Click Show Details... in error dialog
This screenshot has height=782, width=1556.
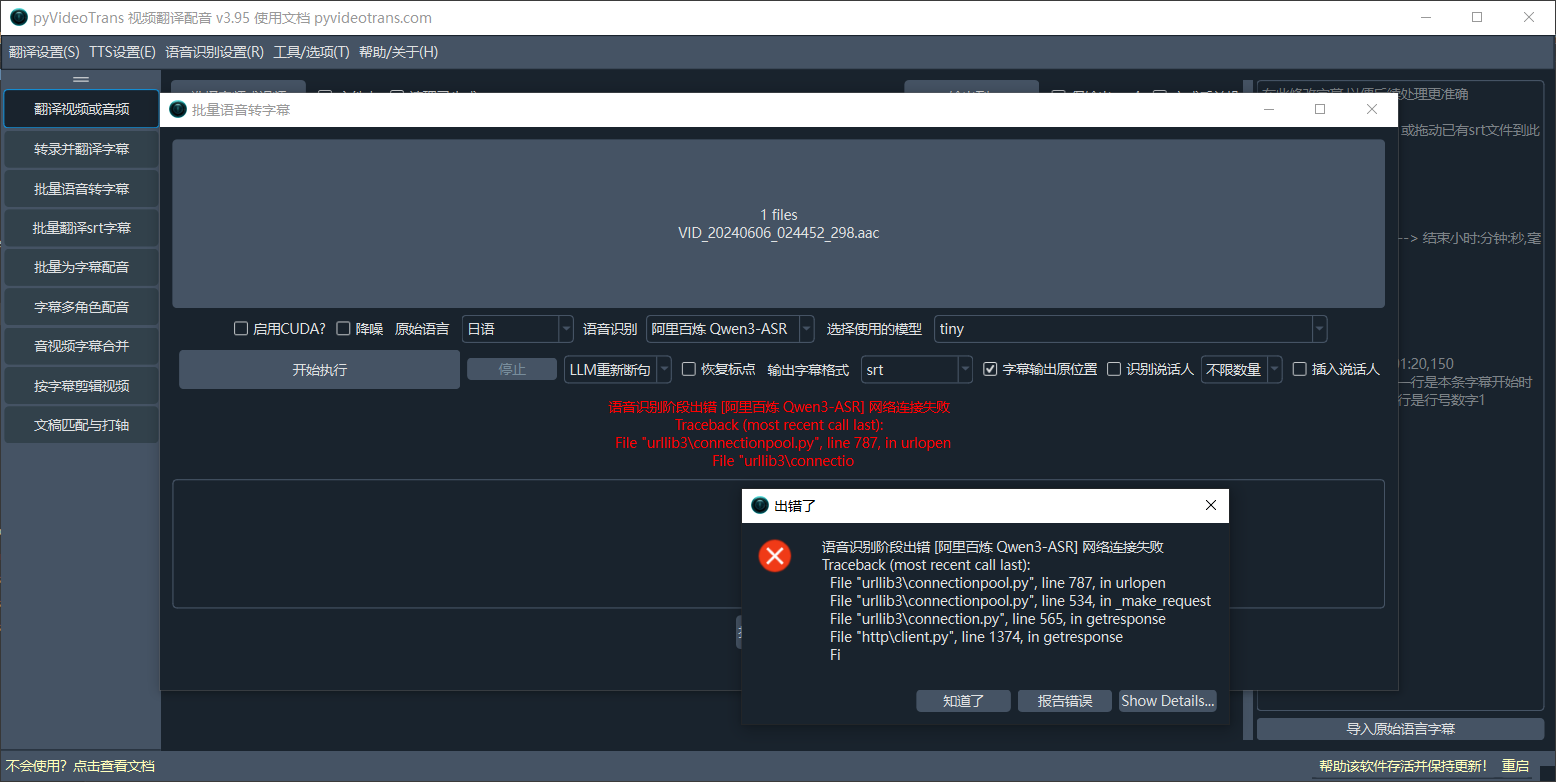1168,701
